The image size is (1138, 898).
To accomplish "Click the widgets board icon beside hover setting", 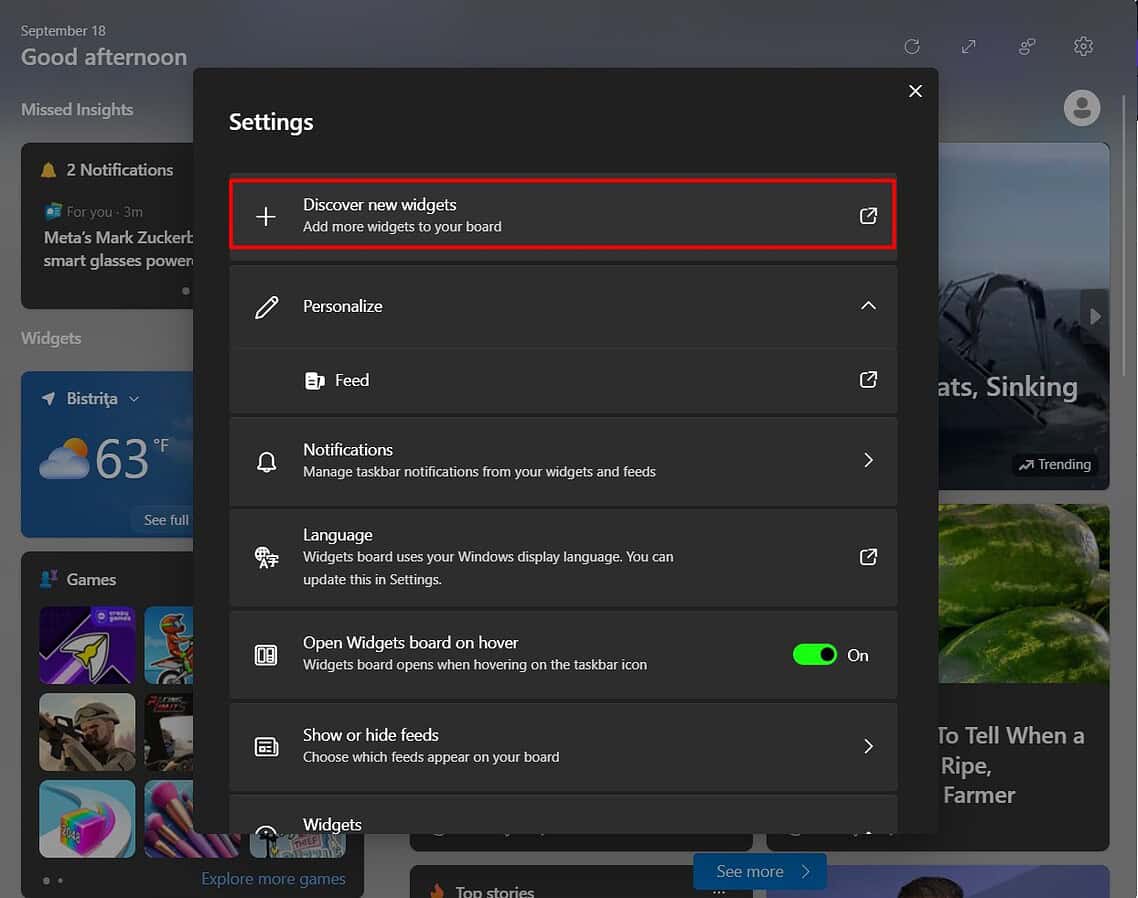I will click(266, 654).
